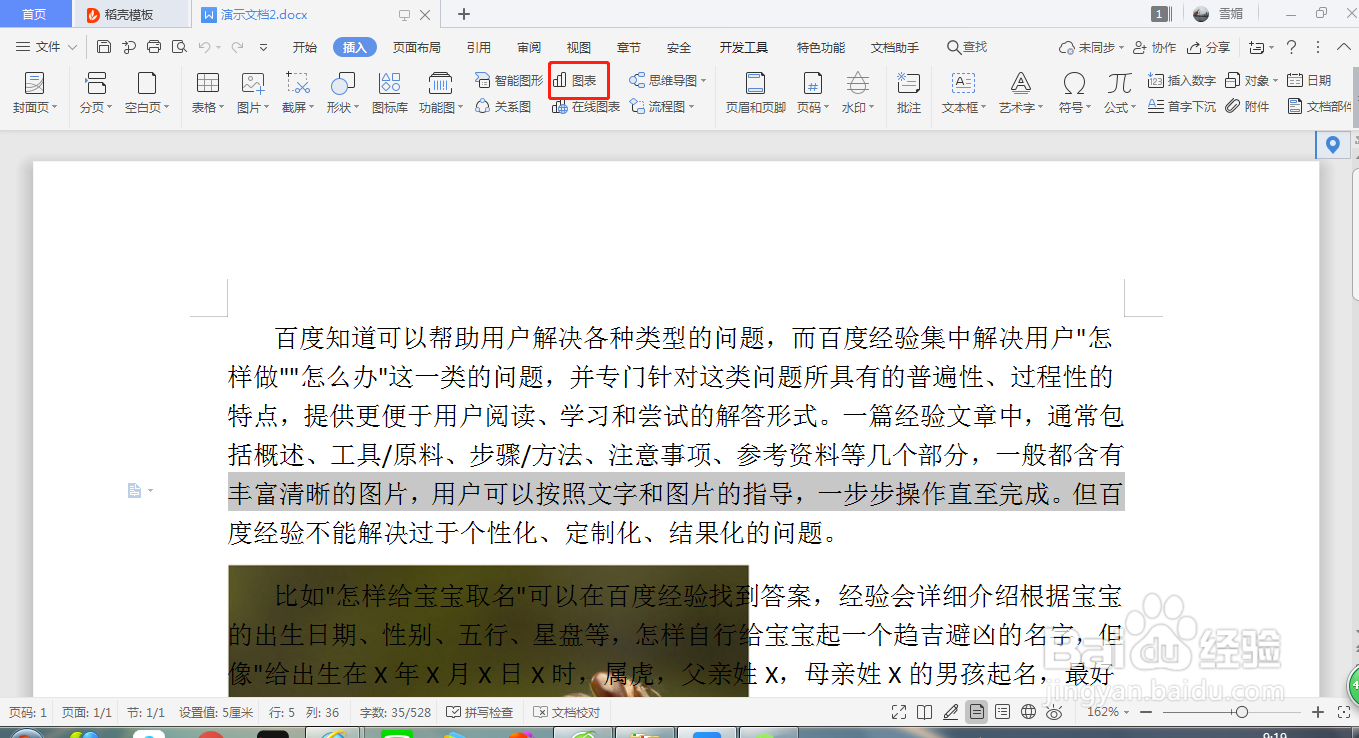Image resolution: width=1359 pixels, height=738 pixels.
Task: Attach a file using 附件 paperclip
Action: click(1247, 106)
